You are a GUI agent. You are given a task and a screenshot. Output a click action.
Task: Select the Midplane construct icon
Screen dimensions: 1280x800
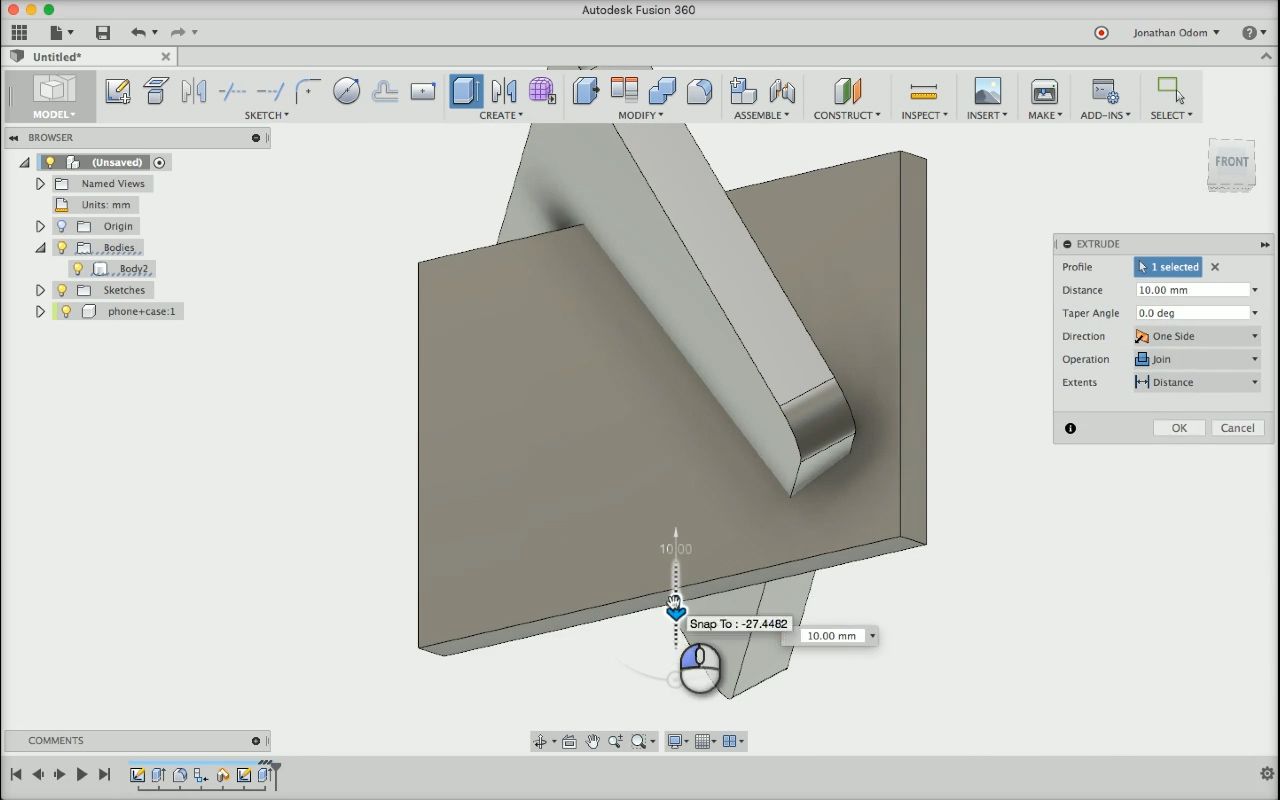click(847, 91)
